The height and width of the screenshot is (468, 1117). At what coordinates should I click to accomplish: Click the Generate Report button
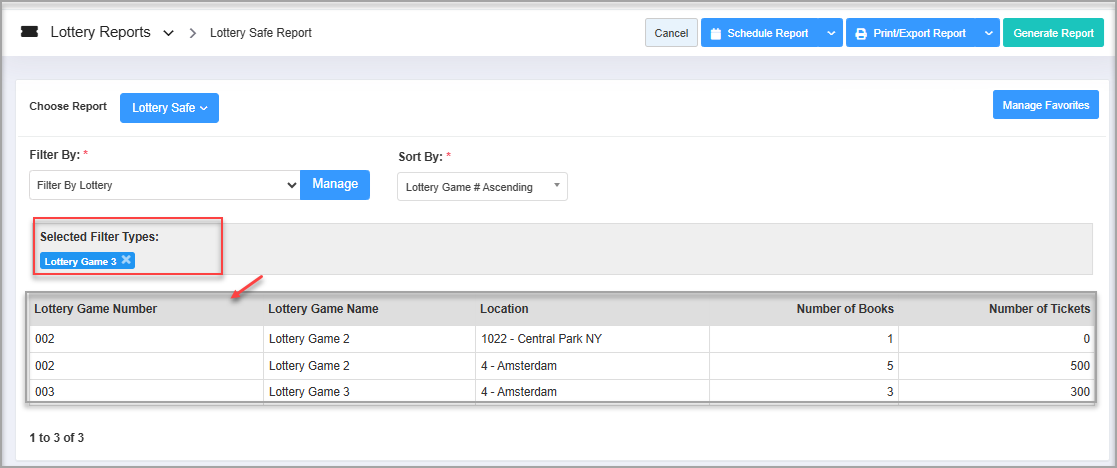1053,33
